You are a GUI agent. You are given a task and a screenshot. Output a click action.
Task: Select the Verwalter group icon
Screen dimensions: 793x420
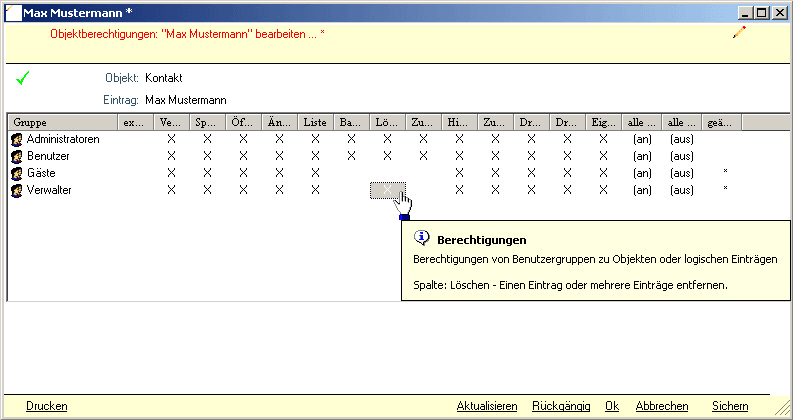(17, 190)
